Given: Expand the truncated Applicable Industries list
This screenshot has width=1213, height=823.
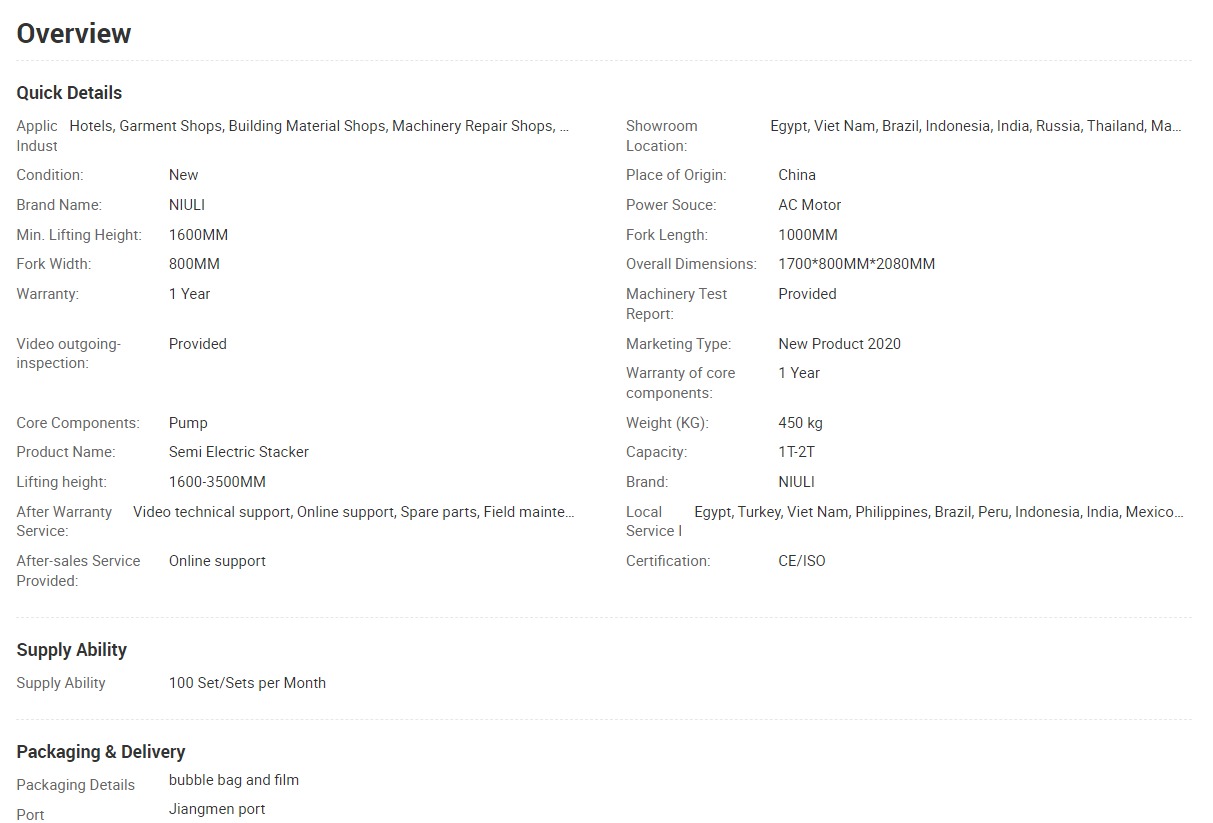Looking at the screenshot, I should pos(564,126).
